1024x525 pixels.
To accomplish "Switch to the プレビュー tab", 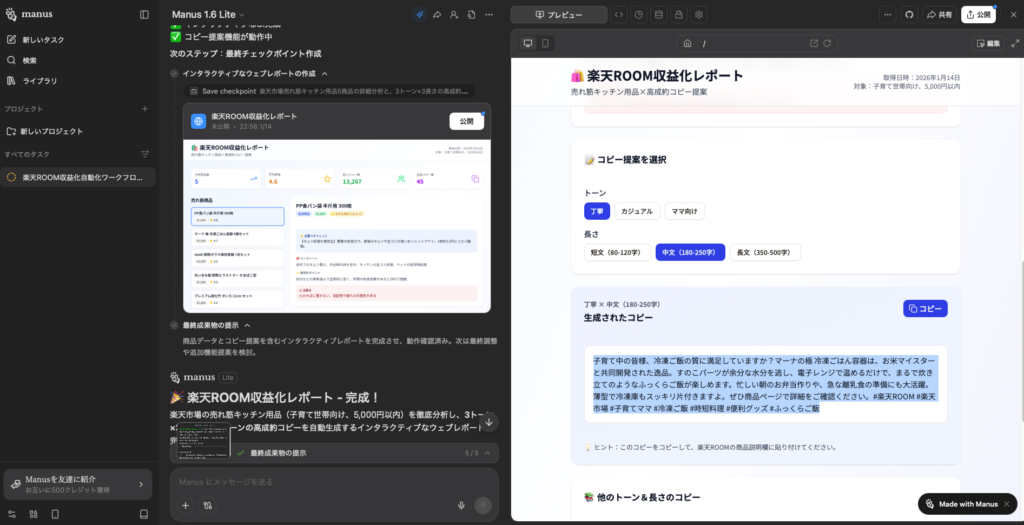I will click(559, 14).
